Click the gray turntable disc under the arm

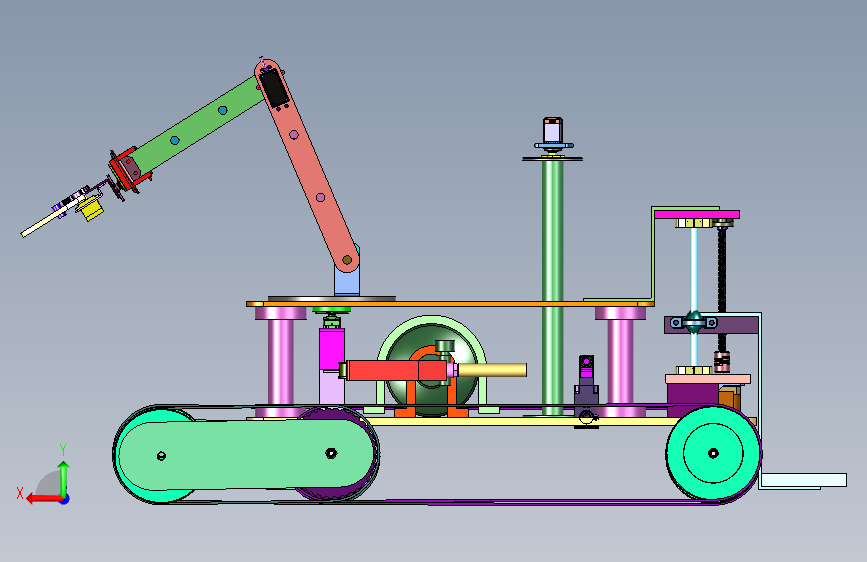[x=332, y=299]
